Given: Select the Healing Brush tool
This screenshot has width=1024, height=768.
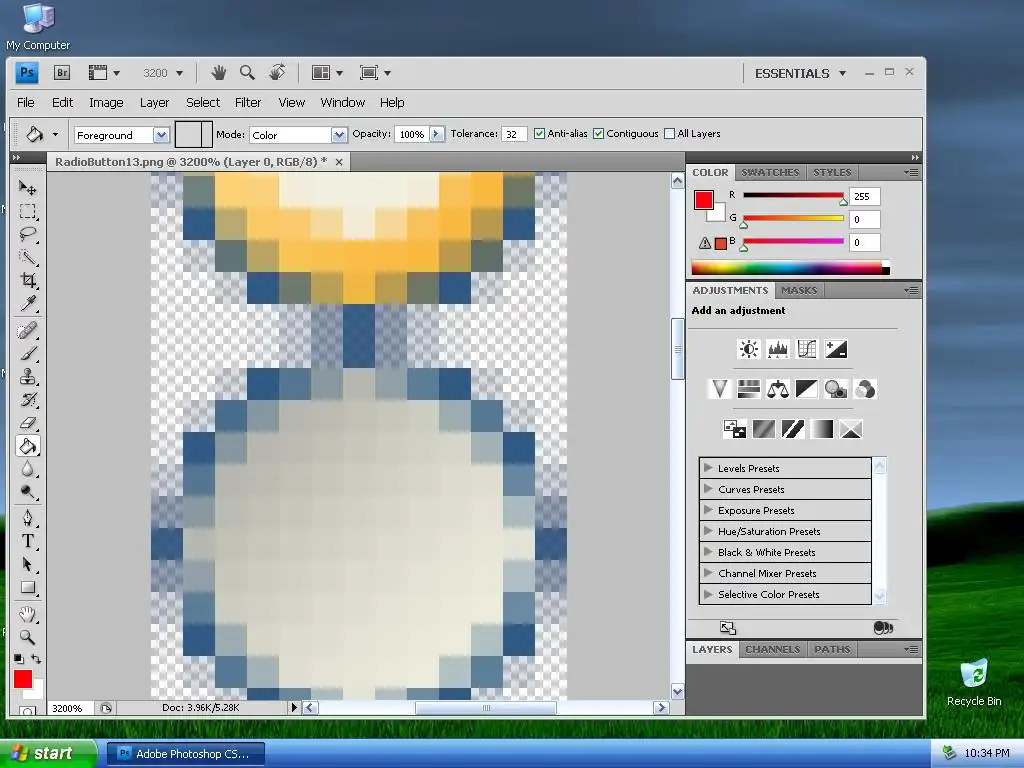Looking at the screenshot, I should [x=27, y=331].
